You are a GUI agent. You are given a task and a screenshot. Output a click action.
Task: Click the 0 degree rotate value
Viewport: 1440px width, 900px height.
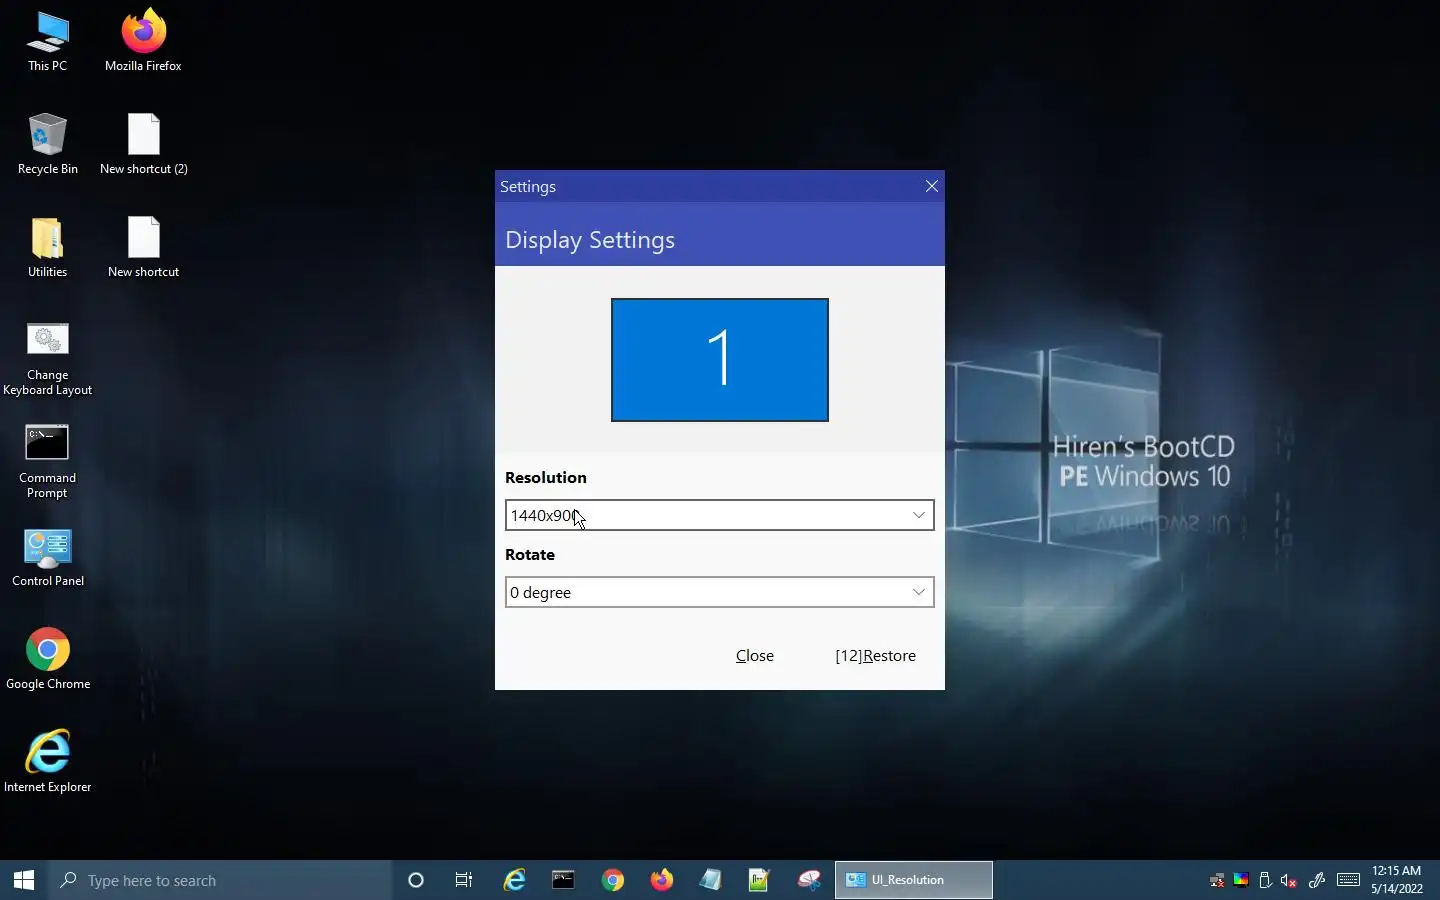pos(541,592)
